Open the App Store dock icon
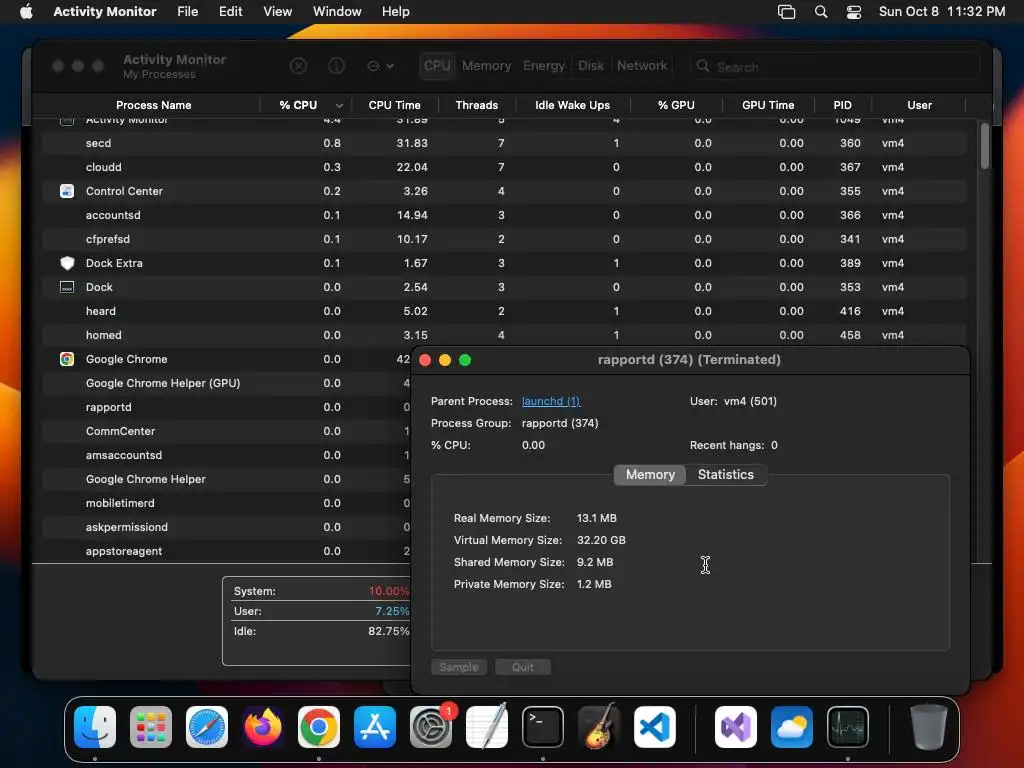1024x768 pixels. point(375,727)
